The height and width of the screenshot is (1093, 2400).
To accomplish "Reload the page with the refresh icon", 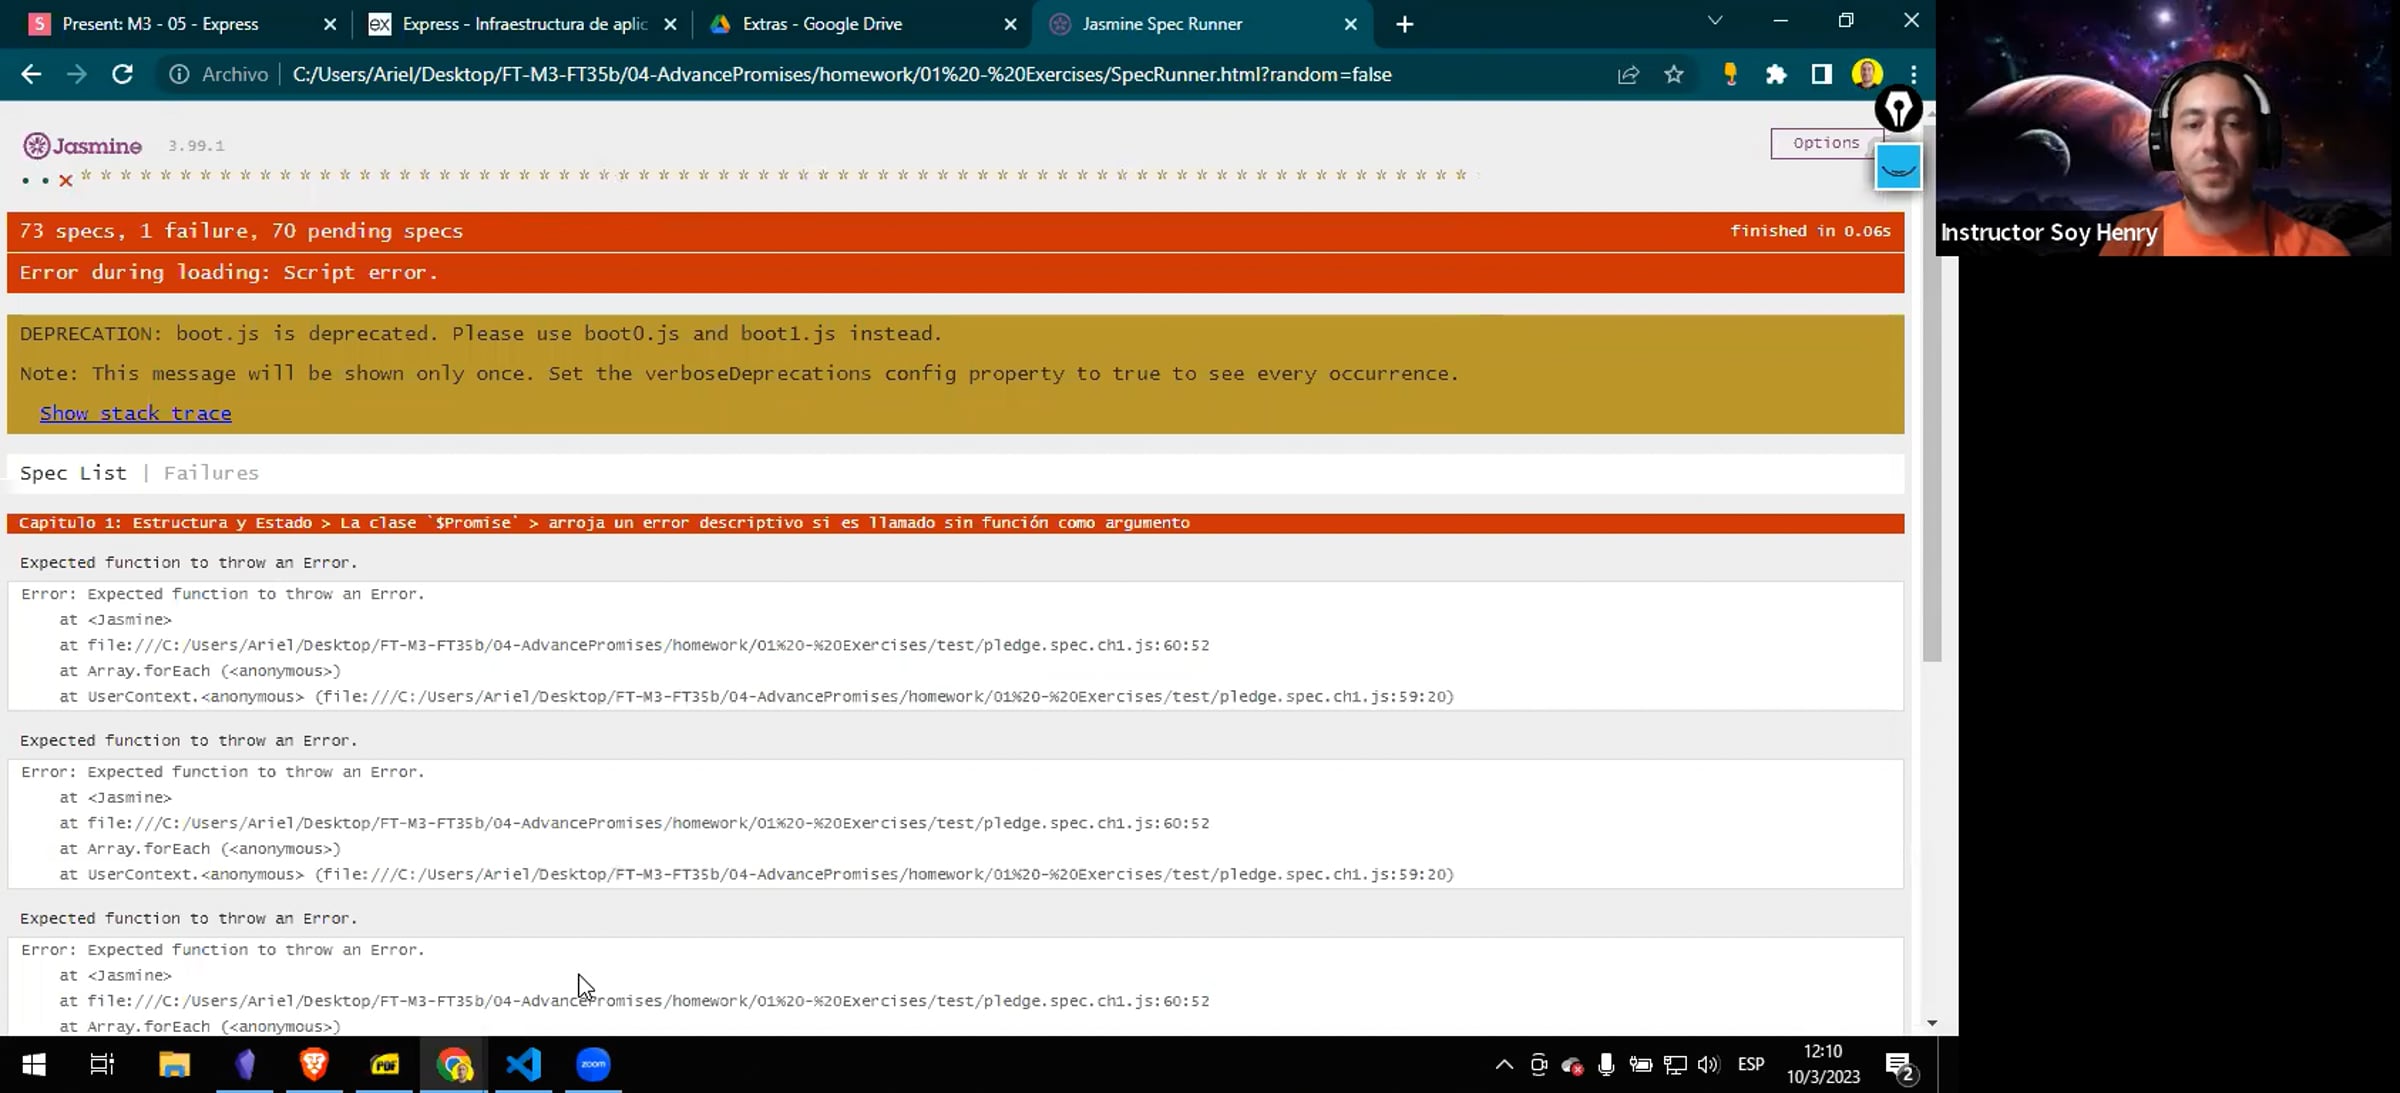I will click(x=122, y=74).
